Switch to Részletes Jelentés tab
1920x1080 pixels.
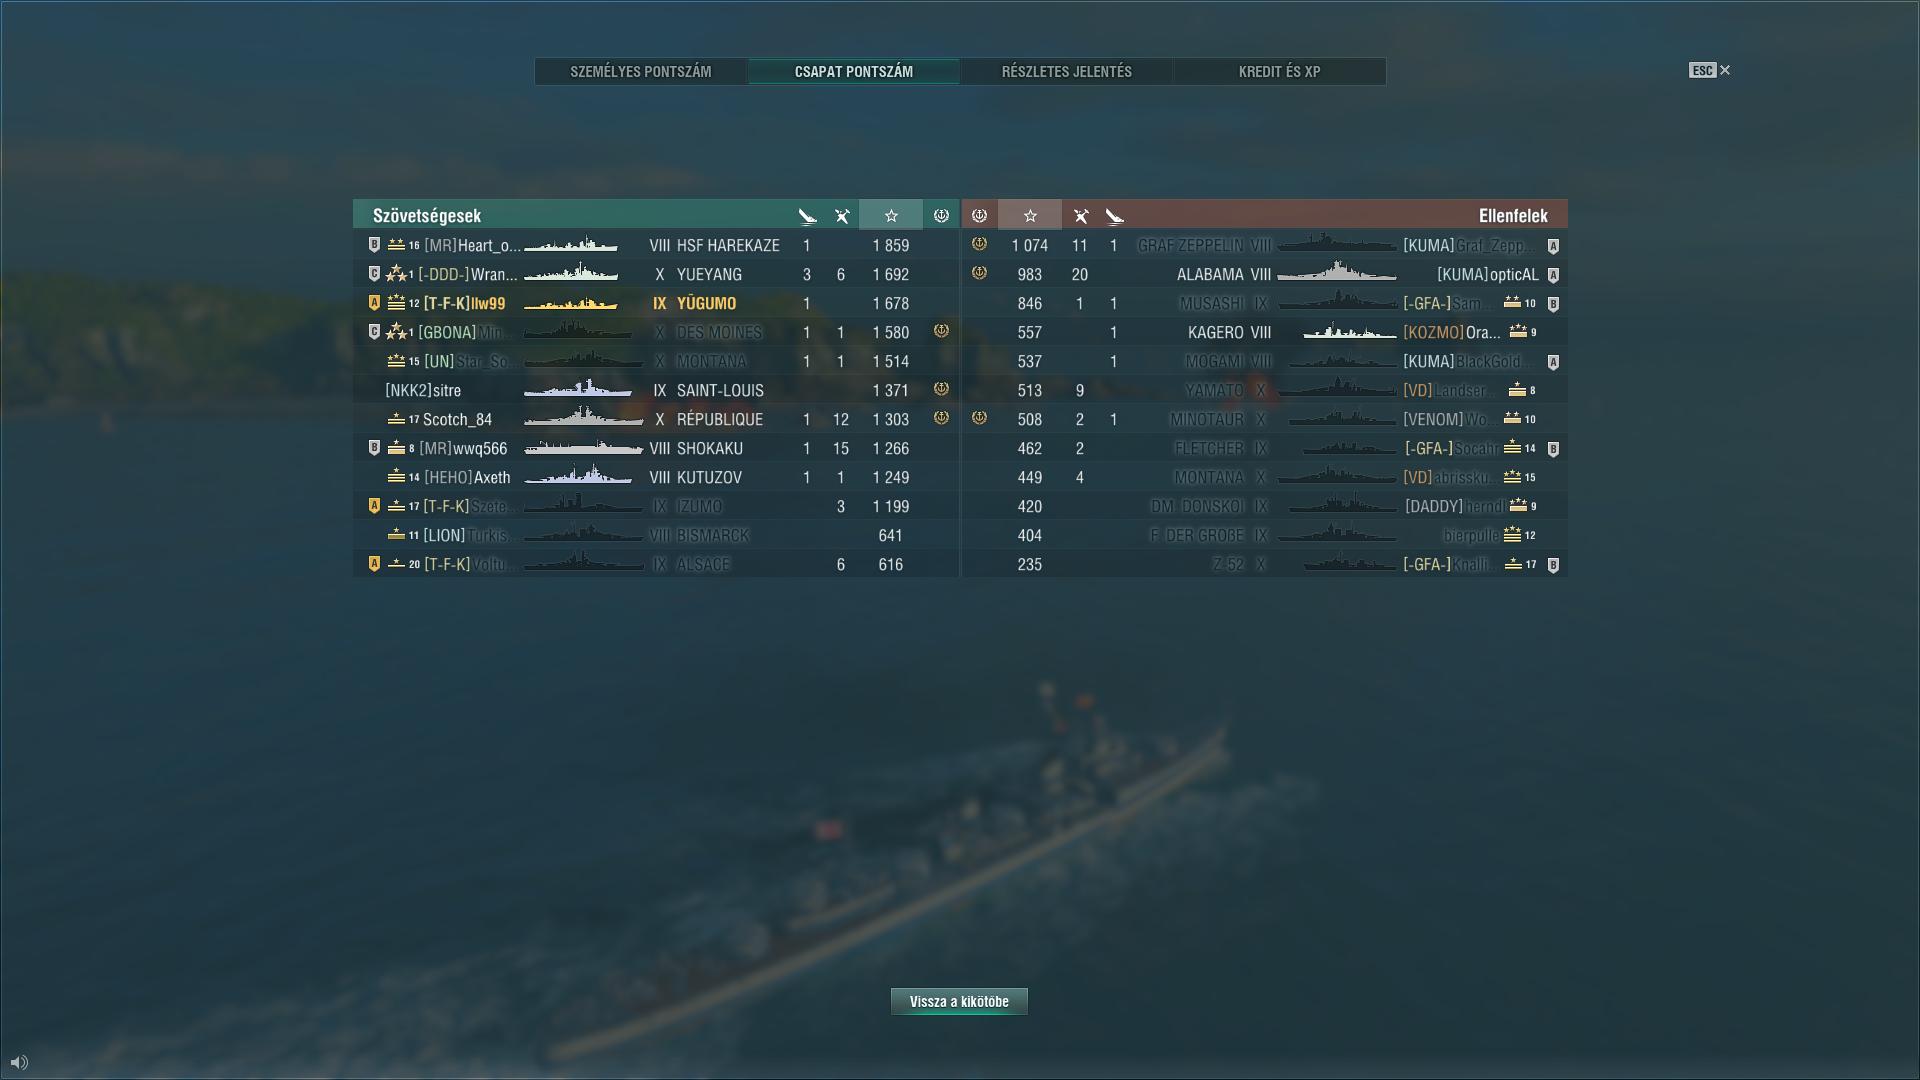[x=1067, y=72]
